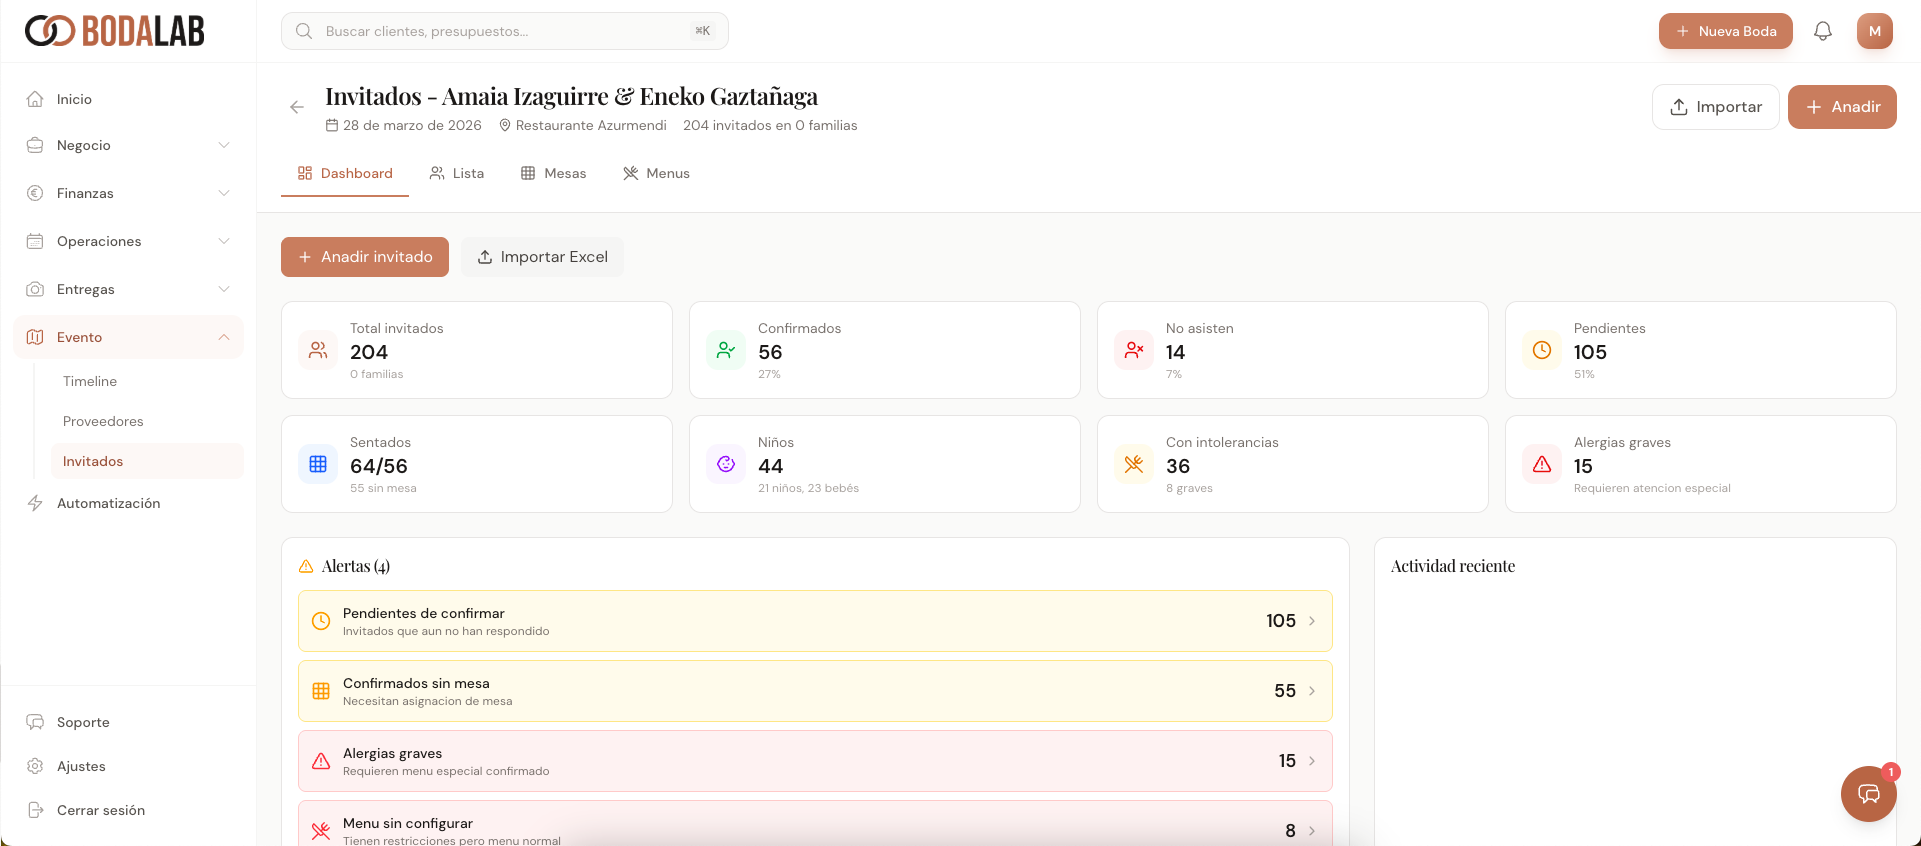Expand the Finanzas sidebar menu
The width and height of the screenshot is (1921, 846).
click(x=128, y=193)
